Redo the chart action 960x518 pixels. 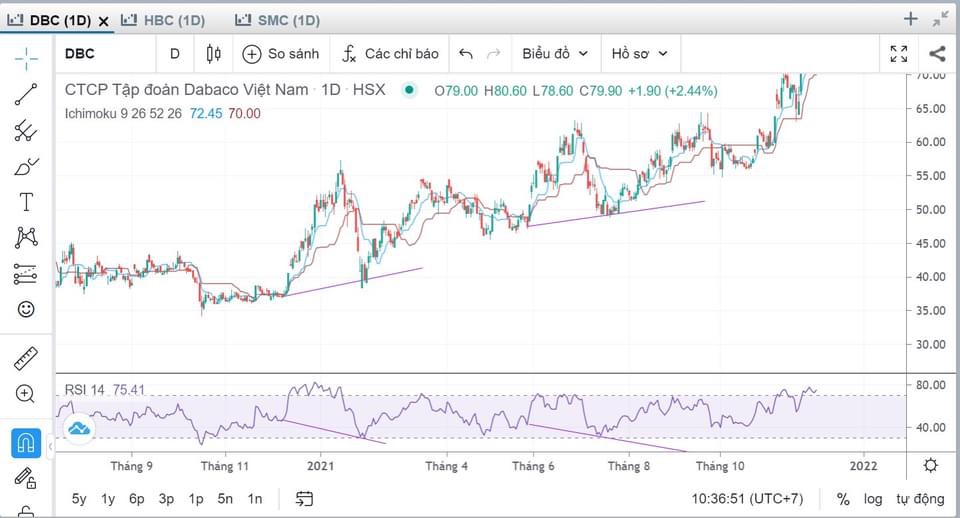point(493,54)
